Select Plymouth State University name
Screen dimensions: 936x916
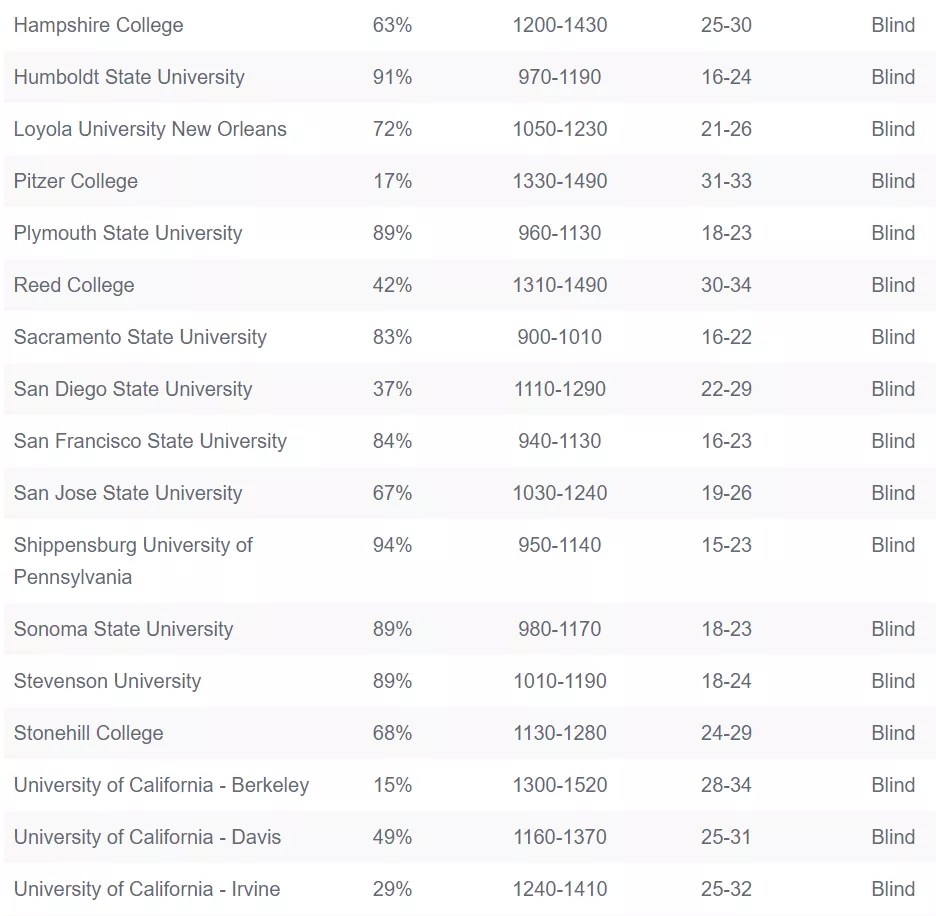[128, 233]
